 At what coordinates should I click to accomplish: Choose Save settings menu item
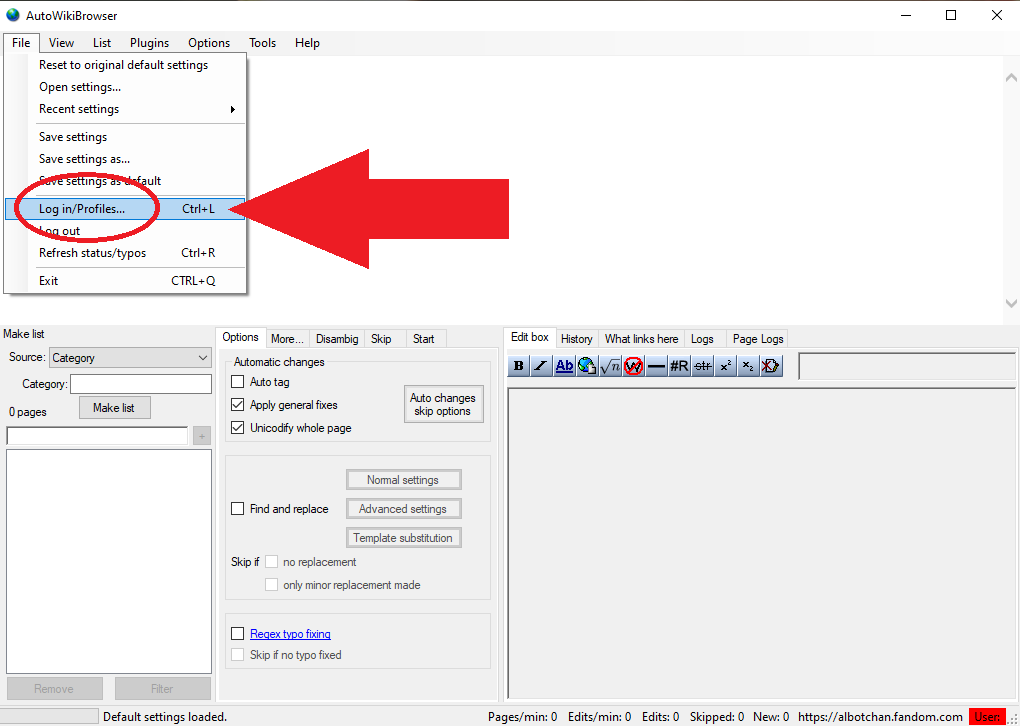coord(125,137)
